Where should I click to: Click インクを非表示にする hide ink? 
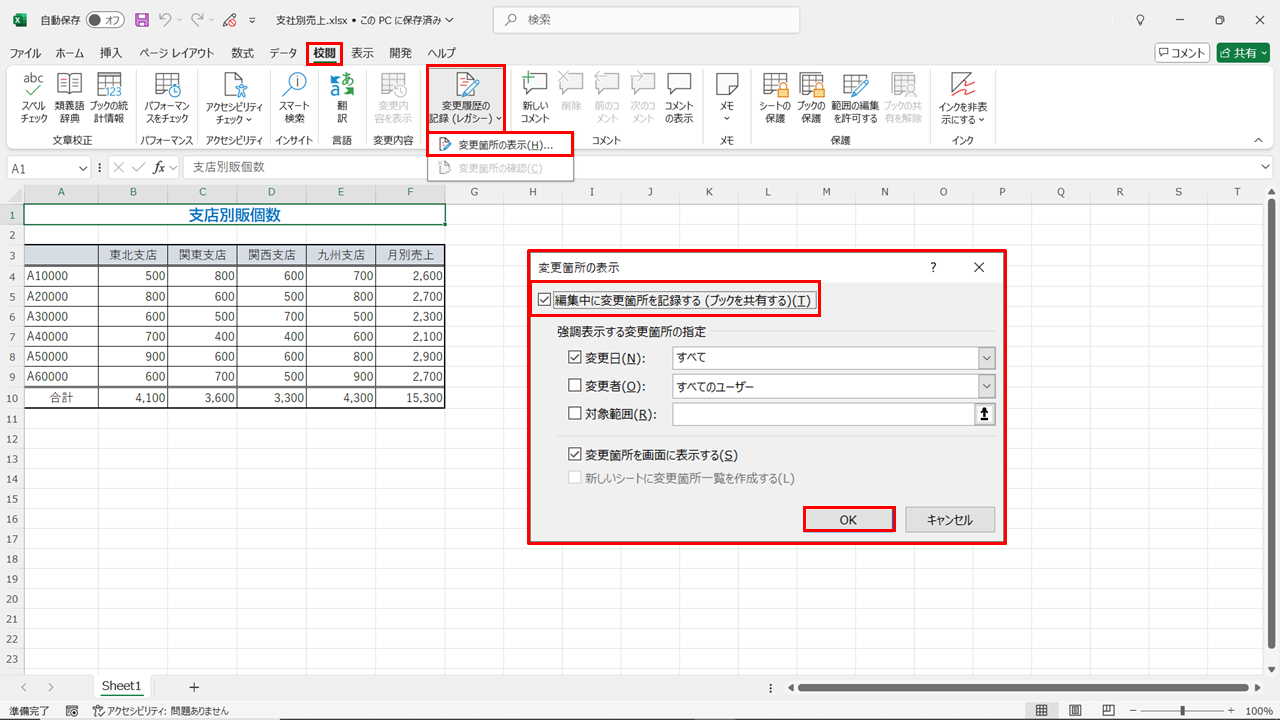(x=963, y=98)
